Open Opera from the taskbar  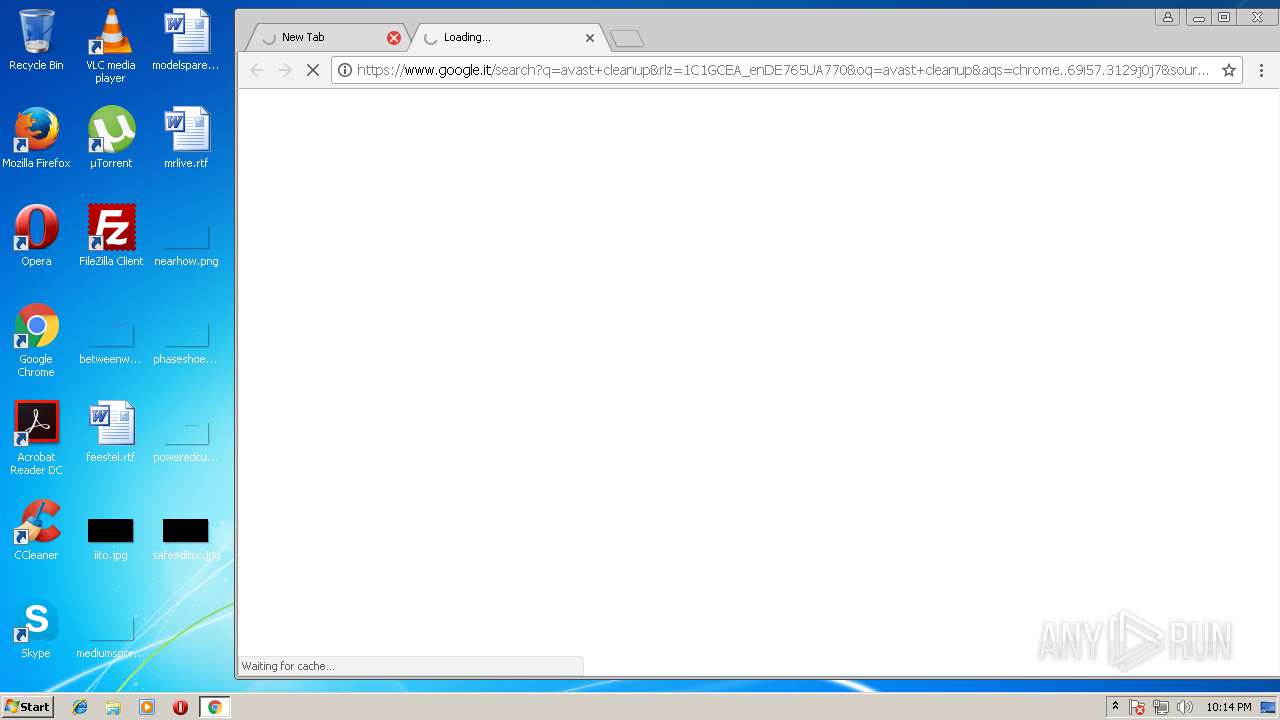[x=180, y=707]
